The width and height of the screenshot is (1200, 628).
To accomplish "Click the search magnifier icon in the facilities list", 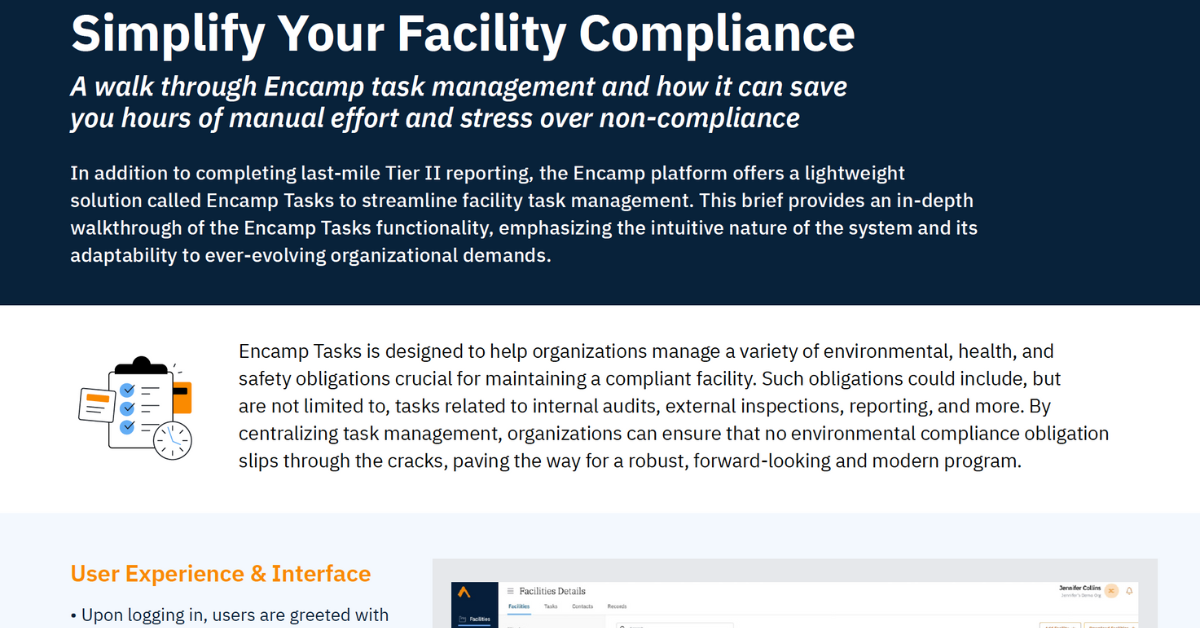I will pos(621,626).
